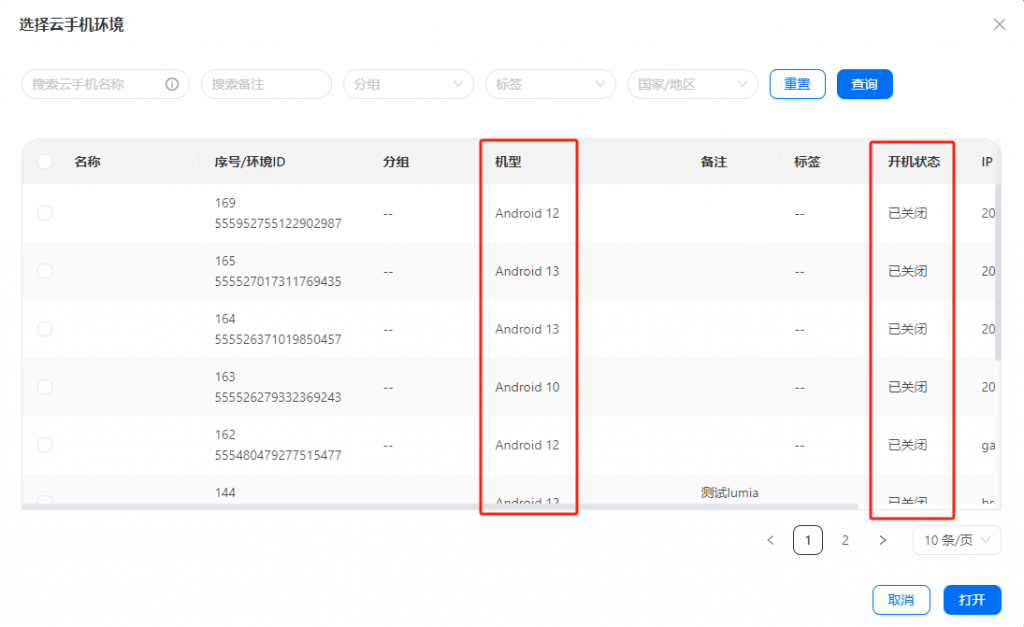Select page 1 in pagination
The width and height of the screenshot is (1024, 627).
coord(808,540)
